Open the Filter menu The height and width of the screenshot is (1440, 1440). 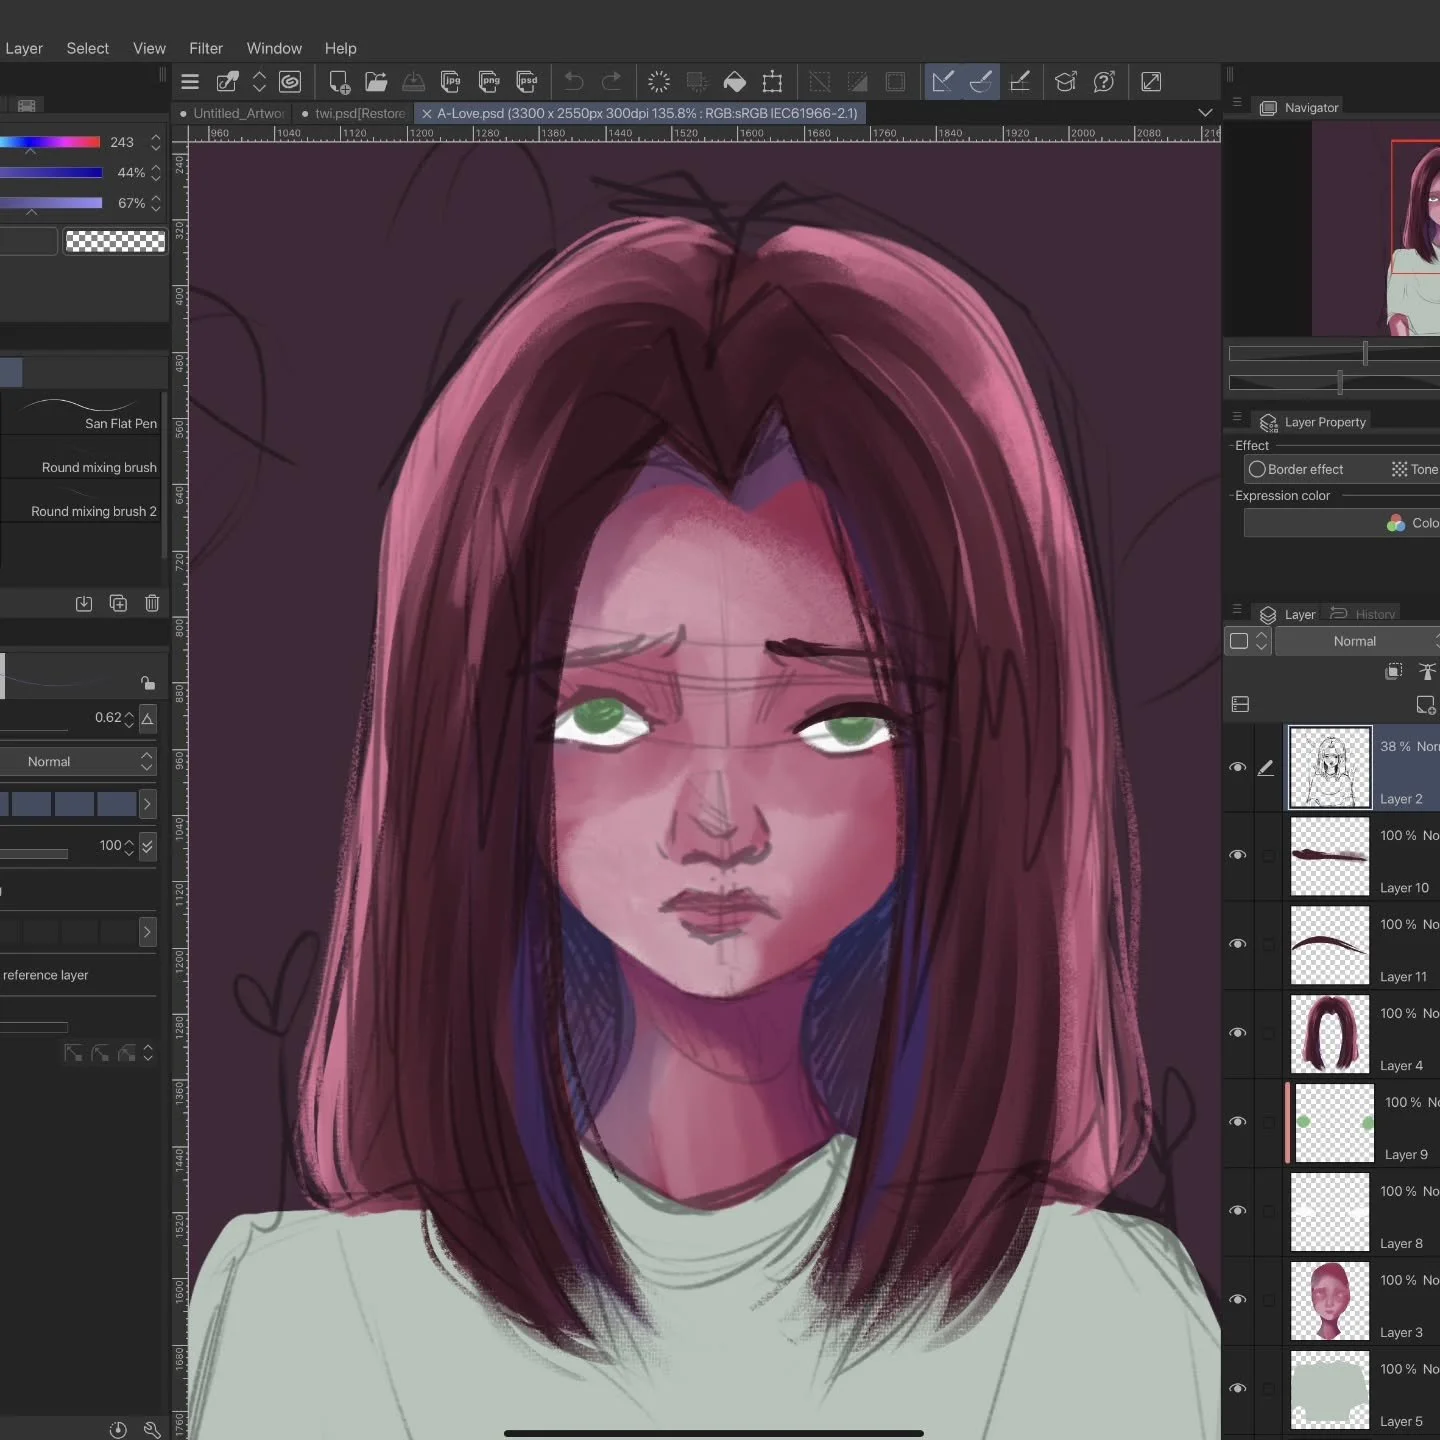(206, 48)
